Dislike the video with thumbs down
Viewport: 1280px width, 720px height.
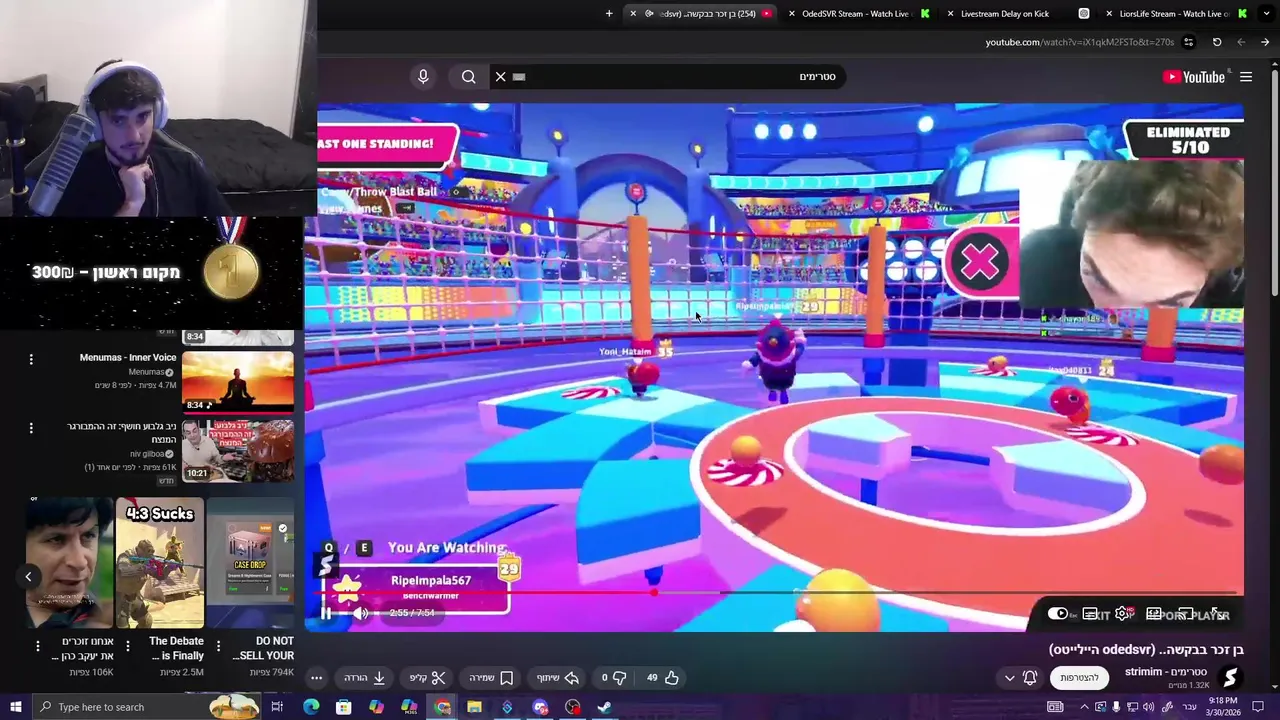pyautogui.click(x=612, y=677)
